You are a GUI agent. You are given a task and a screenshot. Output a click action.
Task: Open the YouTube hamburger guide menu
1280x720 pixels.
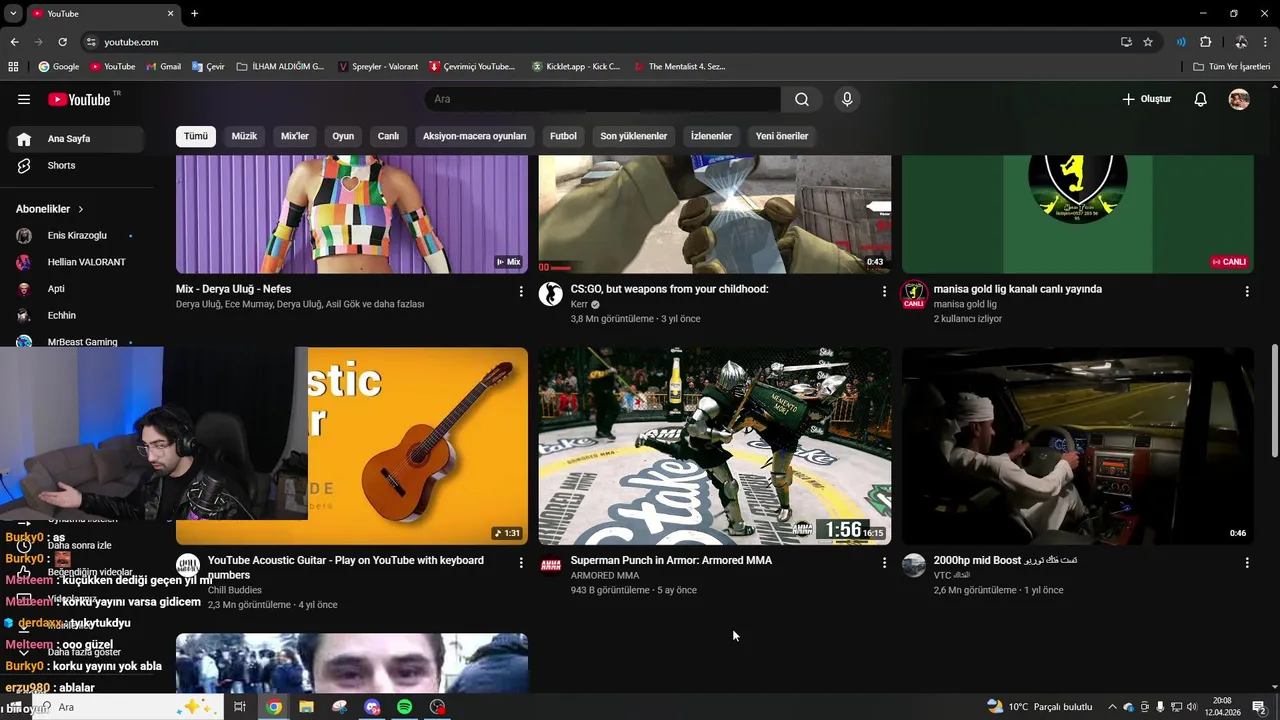click(24, 99)
